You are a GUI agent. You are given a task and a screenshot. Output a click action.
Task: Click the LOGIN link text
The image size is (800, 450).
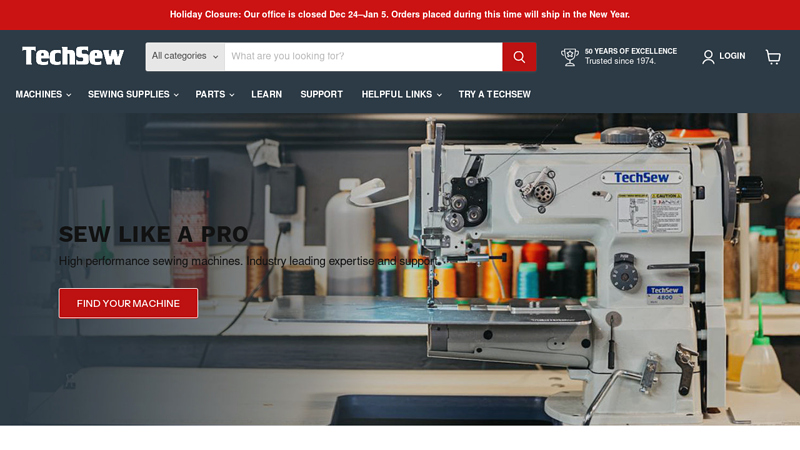point(732,56)
